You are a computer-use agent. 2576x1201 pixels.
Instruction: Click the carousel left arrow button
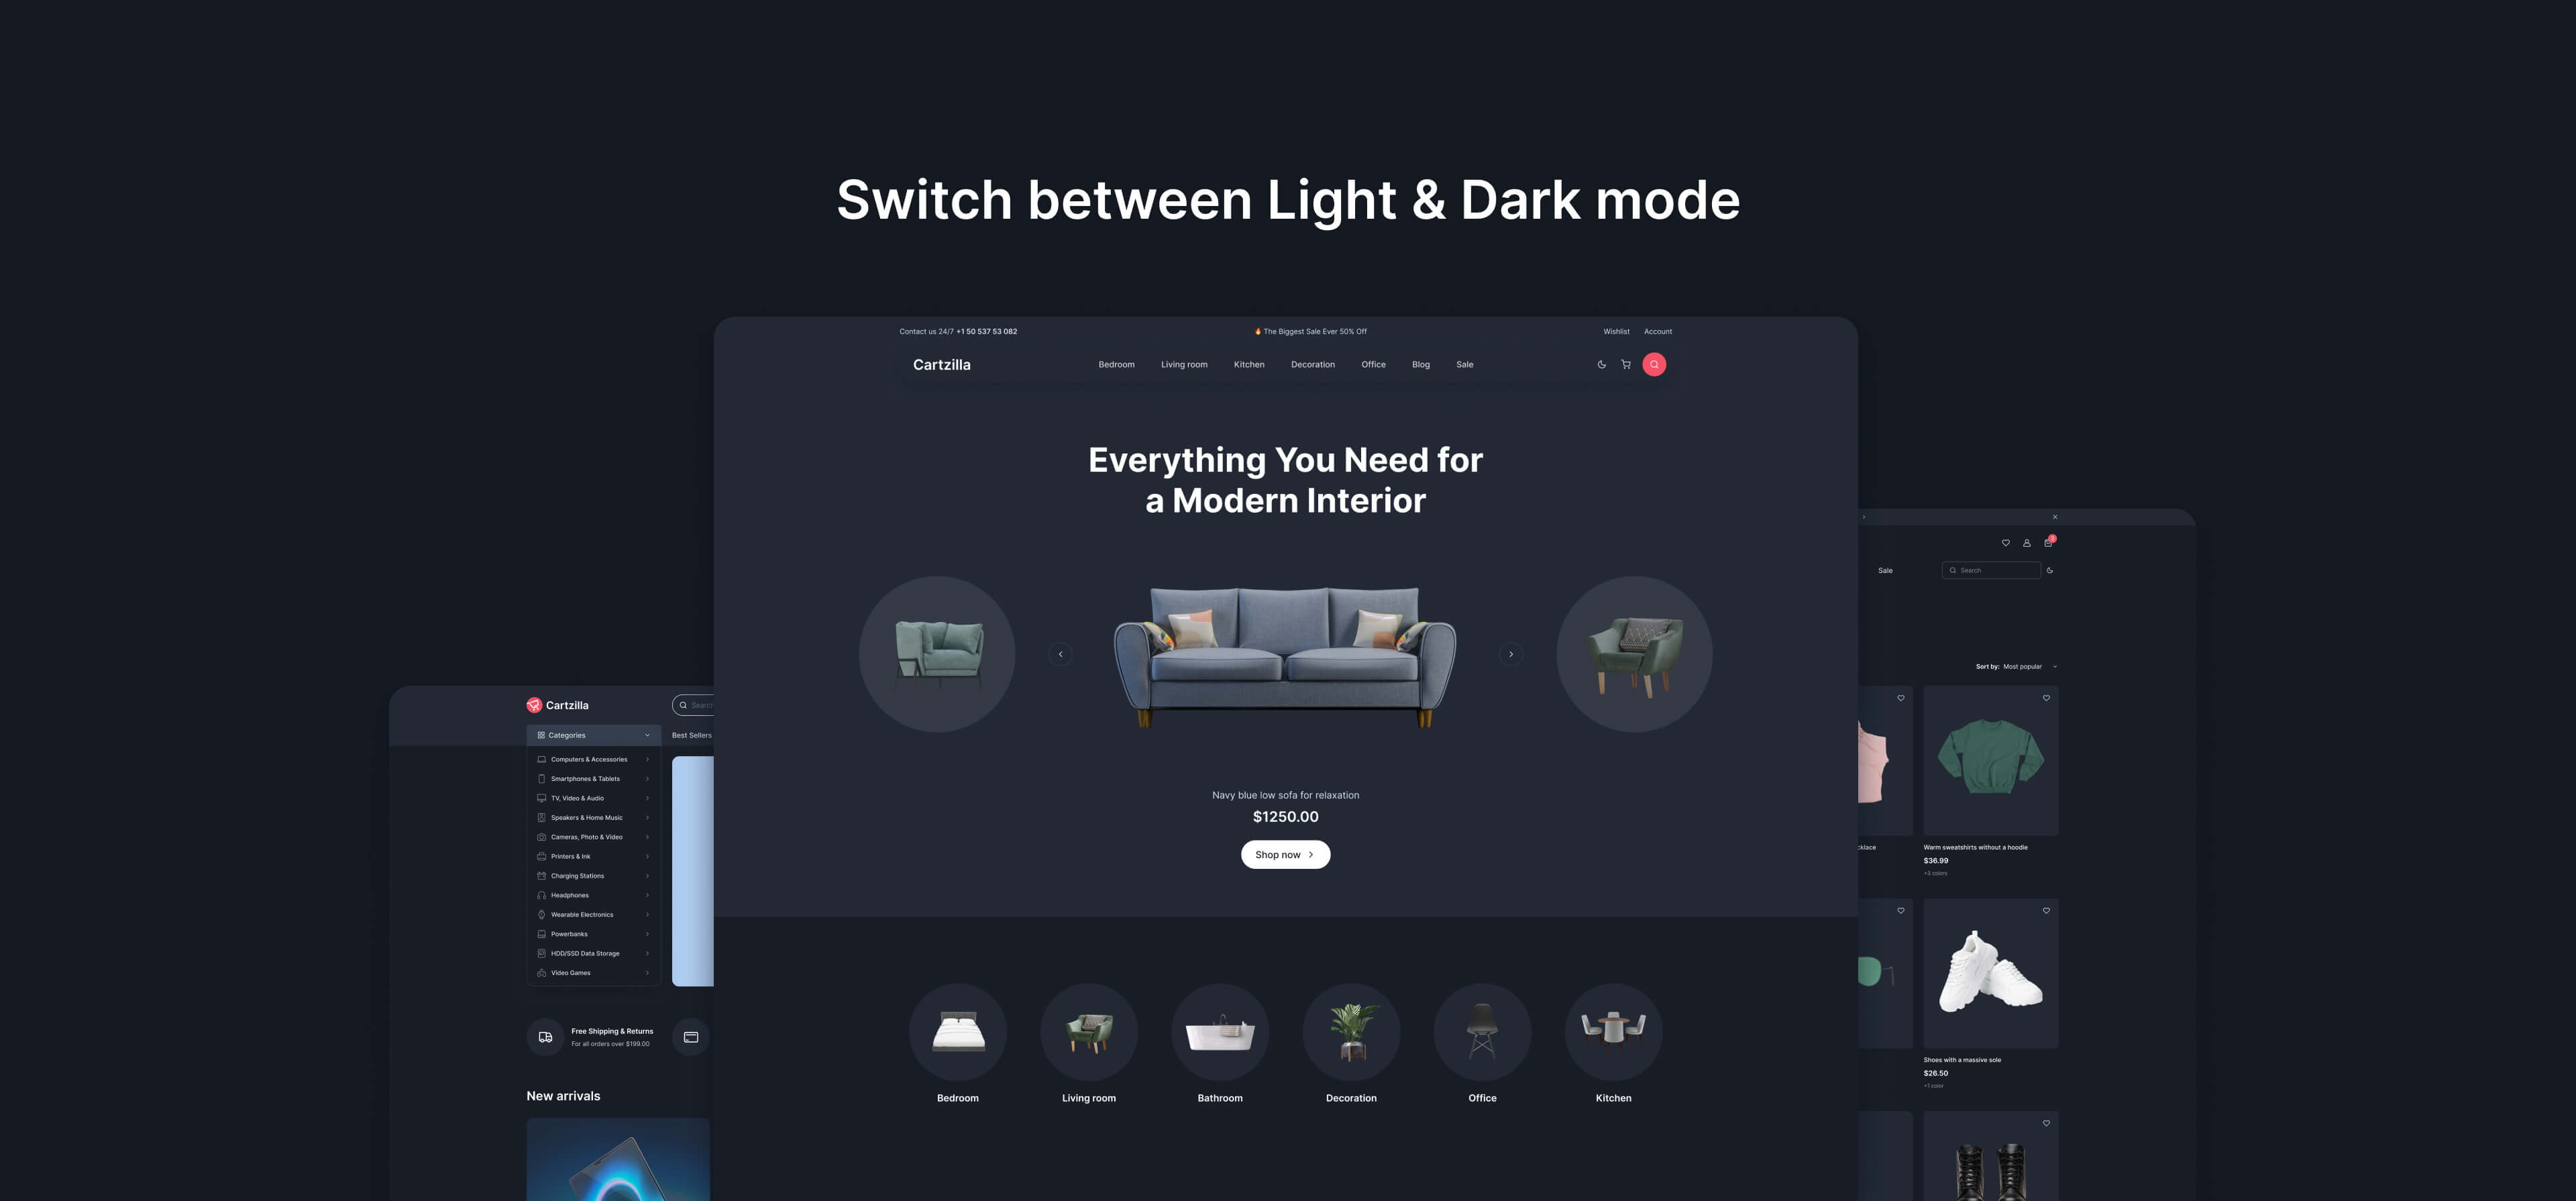coord(1060,654)
